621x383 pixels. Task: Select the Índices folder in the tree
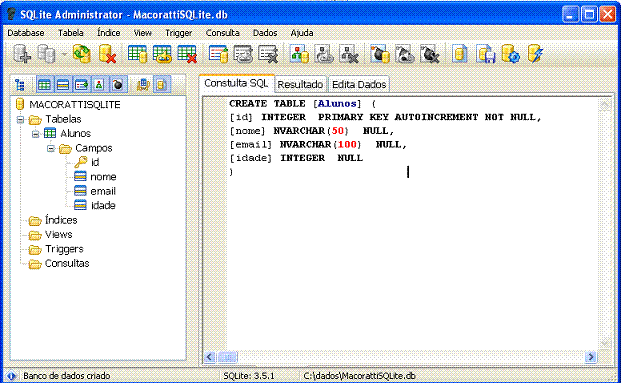tap(61, 220)
